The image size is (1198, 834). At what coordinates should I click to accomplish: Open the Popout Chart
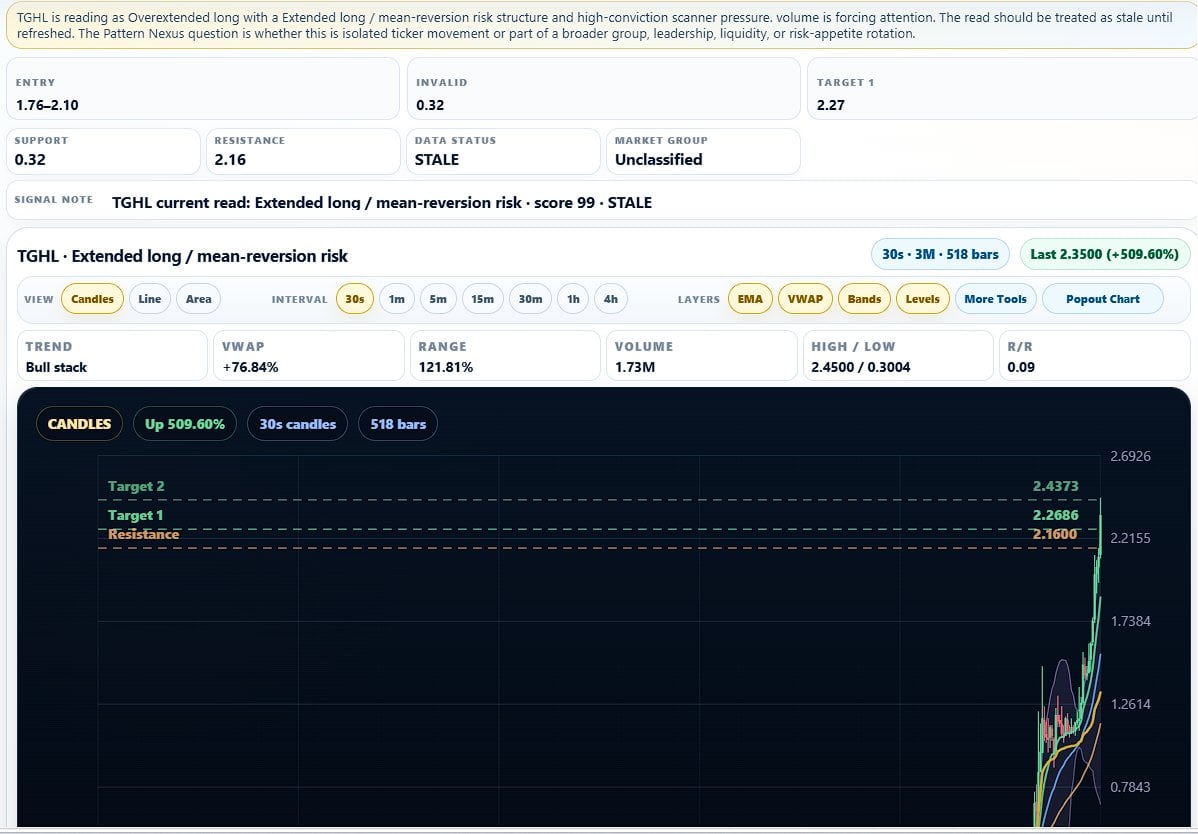1102,299
